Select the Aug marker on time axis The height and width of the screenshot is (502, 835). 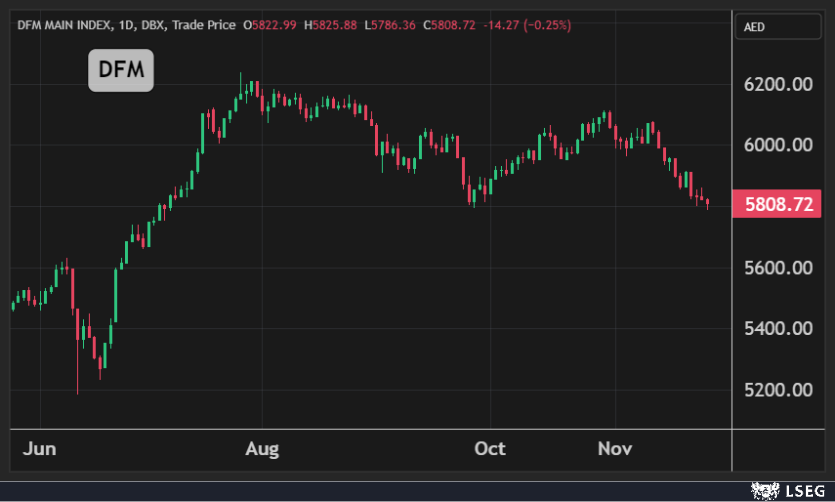[x=262, y=449]
